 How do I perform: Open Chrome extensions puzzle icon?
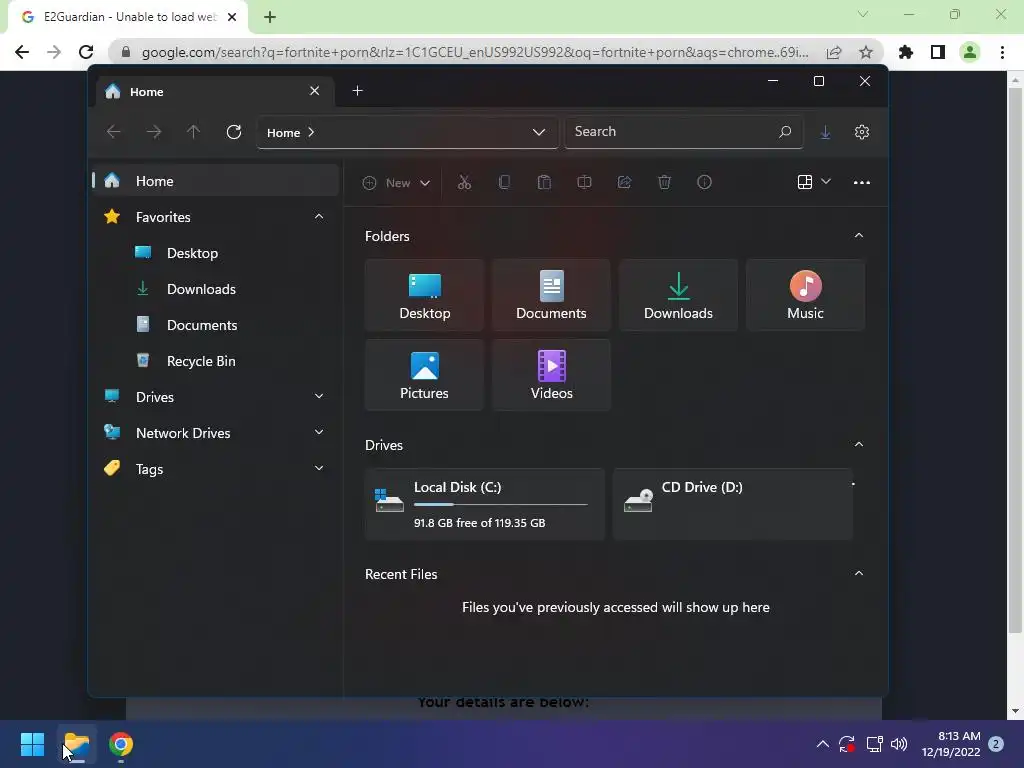tap(906, 52)
